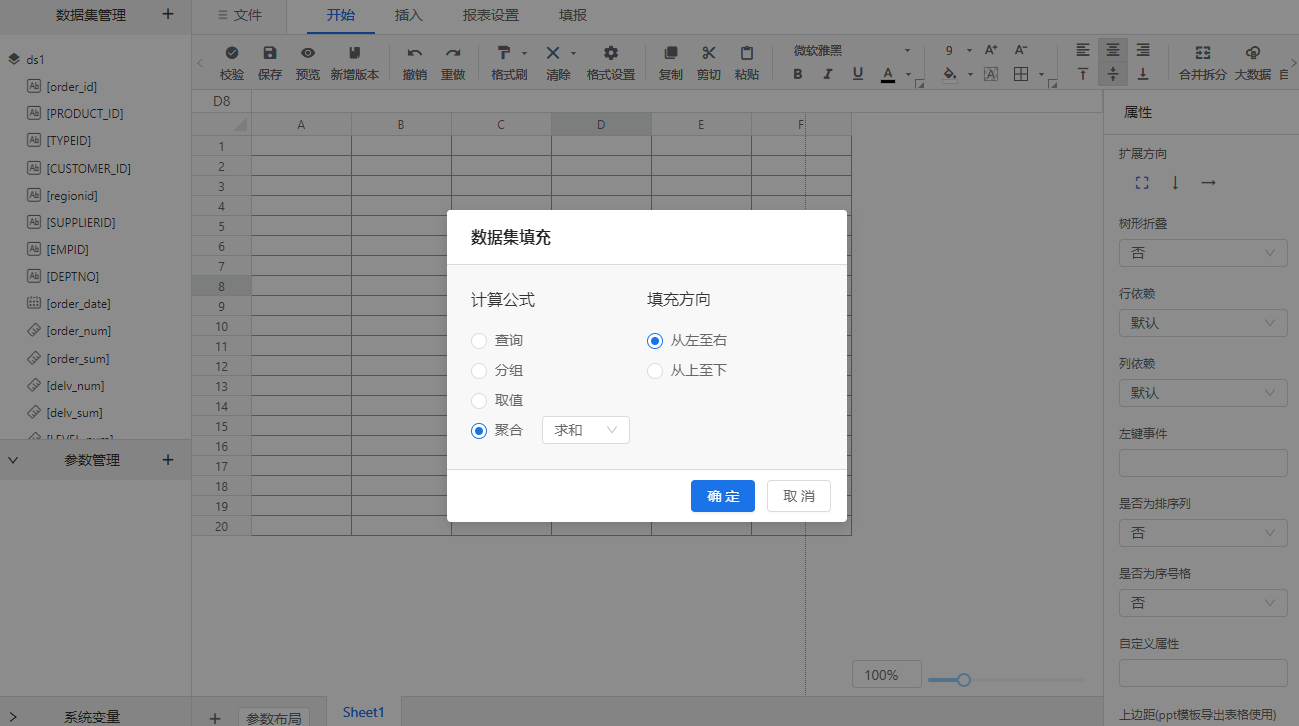Open the 微软雅黑 font family dropdown
This screenshot has width=1299, height=726.
click(x=853, y=50)
